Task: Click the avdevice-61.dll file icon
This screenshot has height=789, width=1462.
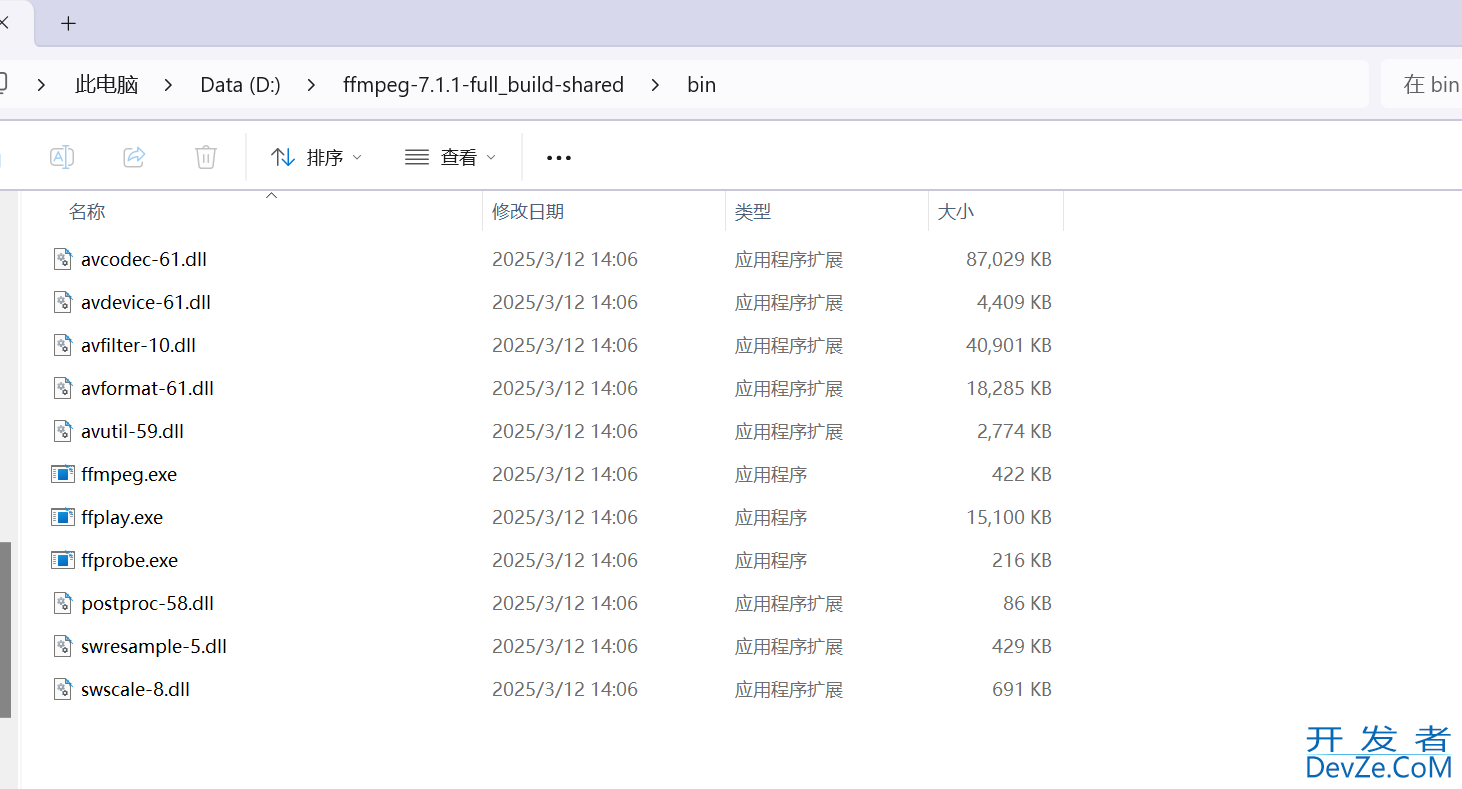Action: tap(63, 302)
